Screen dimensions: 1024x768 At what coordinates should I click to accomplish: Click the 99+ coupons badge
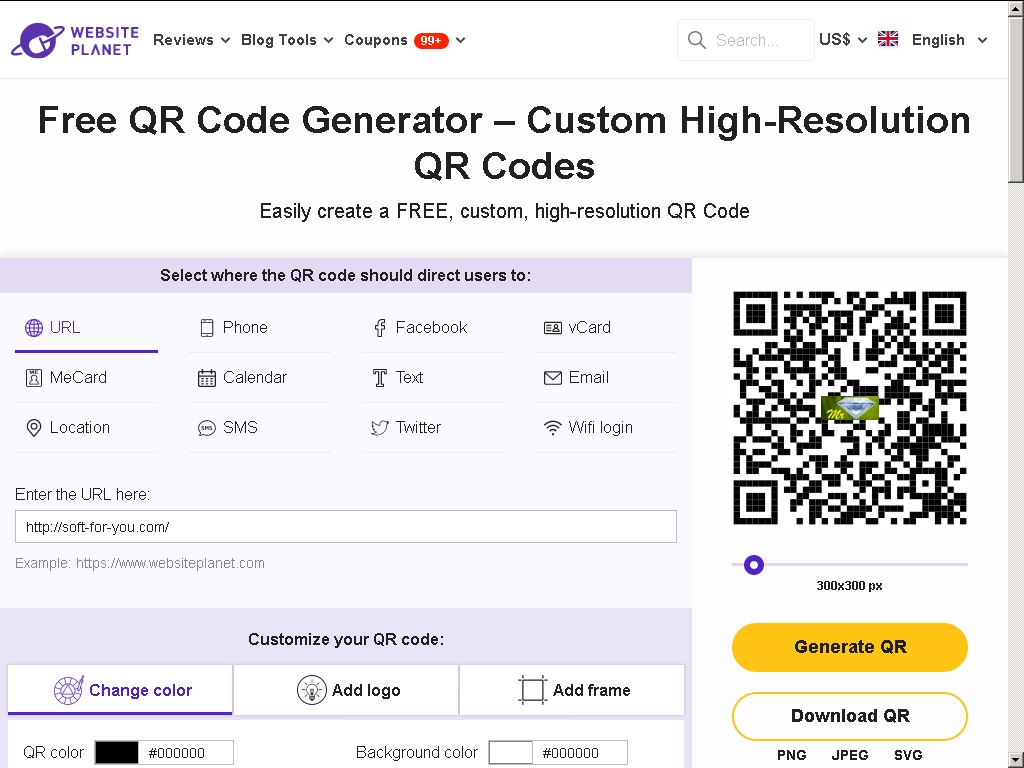tap(431, 40)
